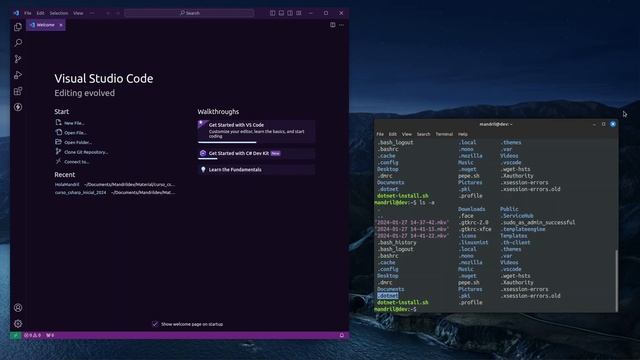The width and height of the screenshot is (640, 360).
Task: Click the Connect to... link
Action: (x=76, y=162)
